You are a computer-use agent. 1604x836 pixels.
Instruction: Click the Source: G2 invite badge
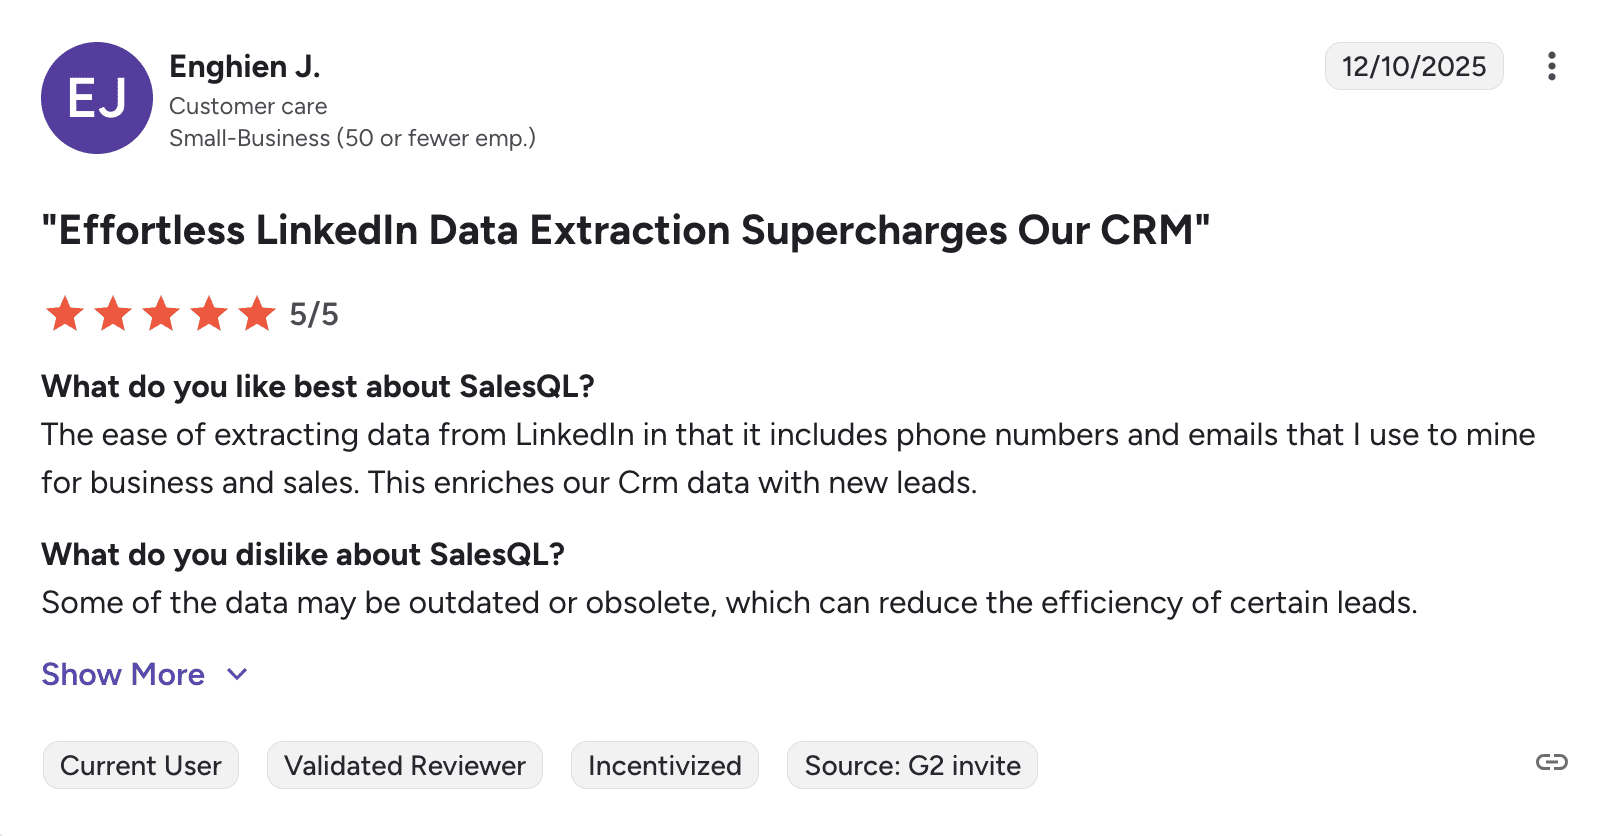pos(912,765)
